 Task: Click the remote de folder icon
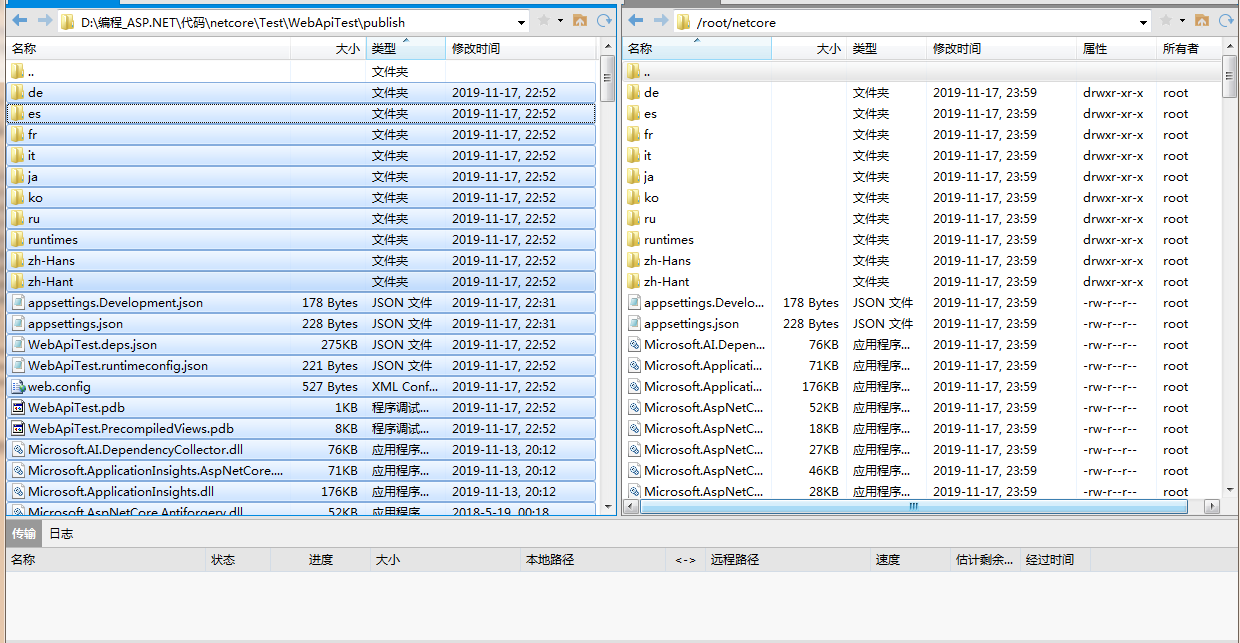click(x=634, y=93)
